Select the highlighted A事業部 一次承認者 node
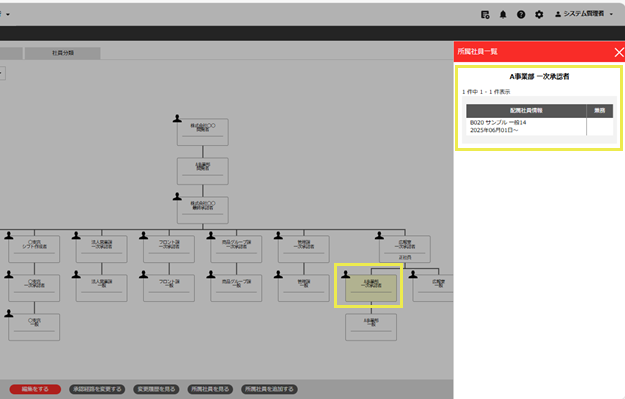This screenshot has width=625, height=399. (x=371, y=288)
